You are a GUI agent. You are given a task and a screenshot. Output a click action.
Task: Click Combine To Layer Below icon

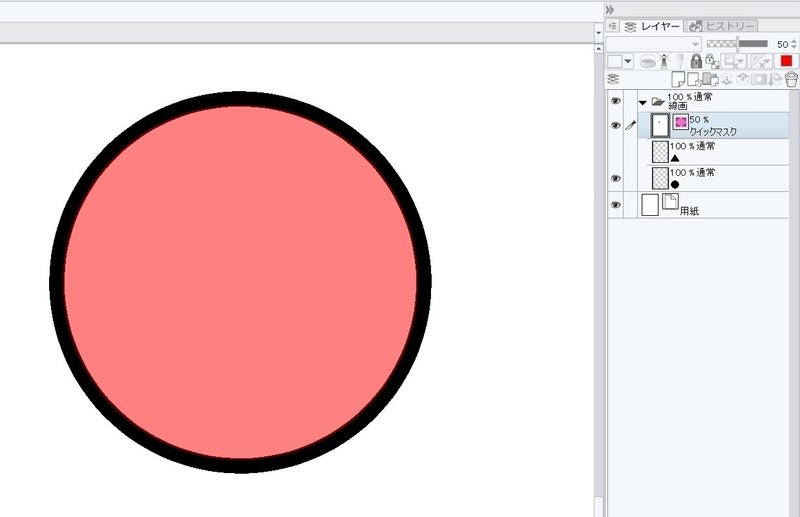742,79
